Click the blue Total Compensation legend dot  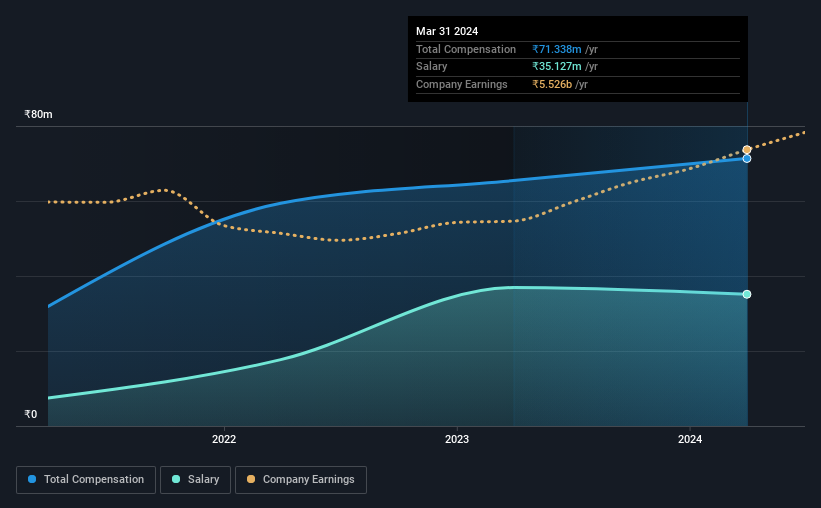pyautogui.click(x=32, y=479)
